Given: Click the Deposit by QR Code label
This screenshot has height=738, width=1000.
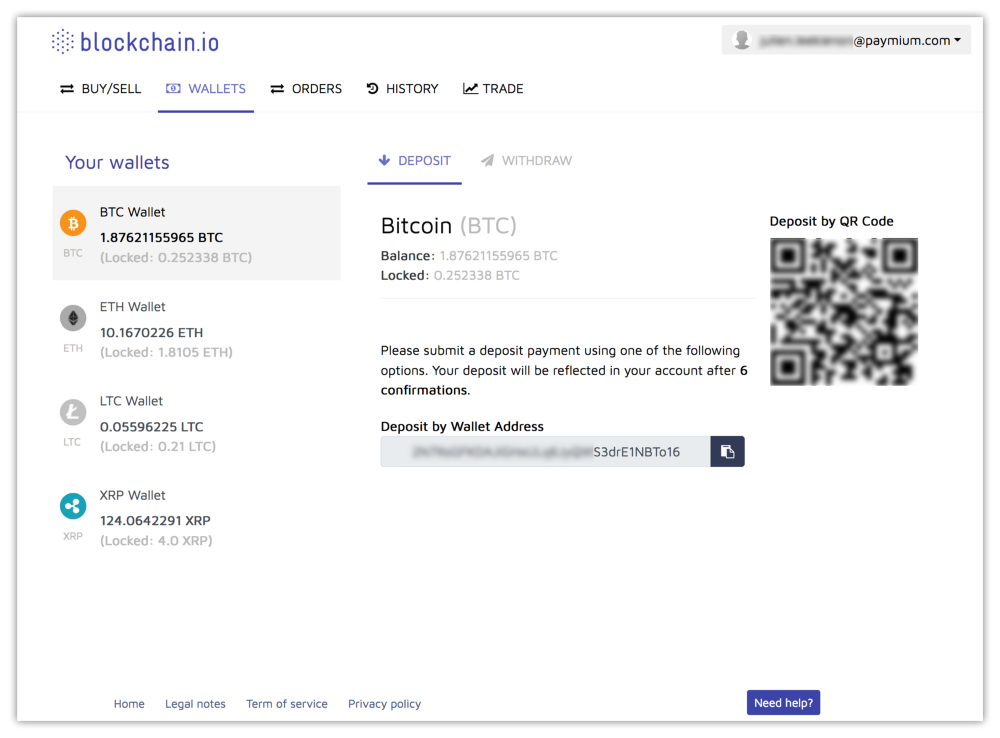Looking at the screenshot, I should (831, 221).
